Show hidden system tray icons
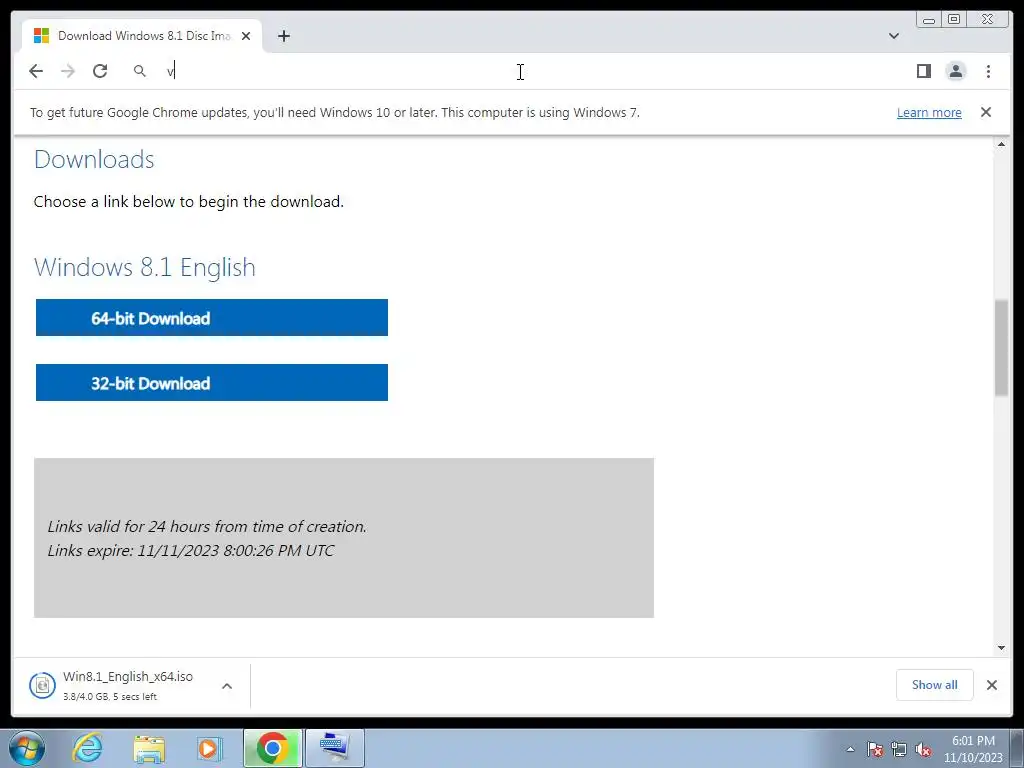This screenshot has width=1024, height=768. click(x=850, y=750)
